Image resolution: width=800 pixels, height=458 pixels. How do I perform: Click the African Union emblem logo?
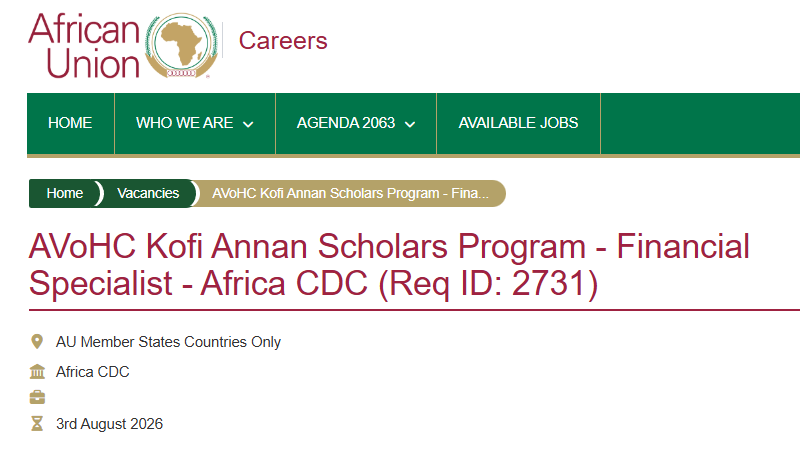(x=181, y=45)
